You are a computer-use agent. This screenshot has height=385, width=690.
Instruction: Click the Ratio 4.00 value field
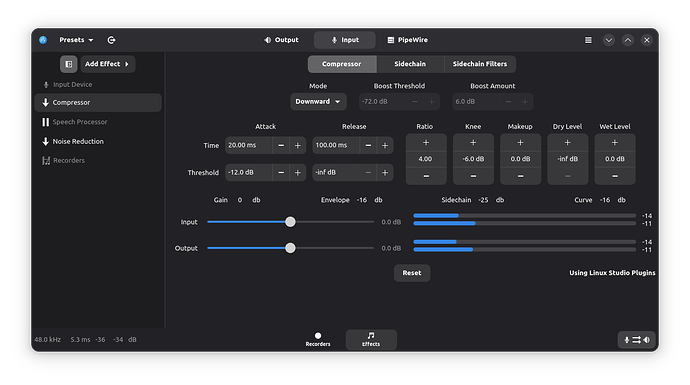(426, 159)
